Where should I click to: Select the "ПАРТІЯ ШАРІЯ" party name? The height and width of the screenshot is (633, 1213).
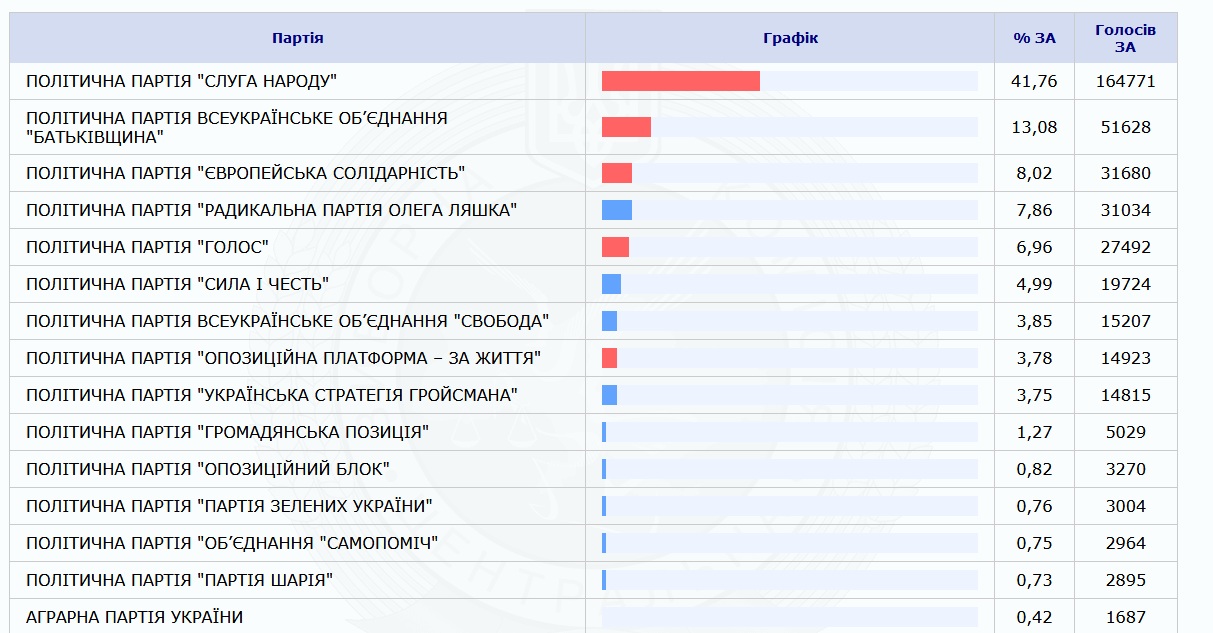[179, 580]
